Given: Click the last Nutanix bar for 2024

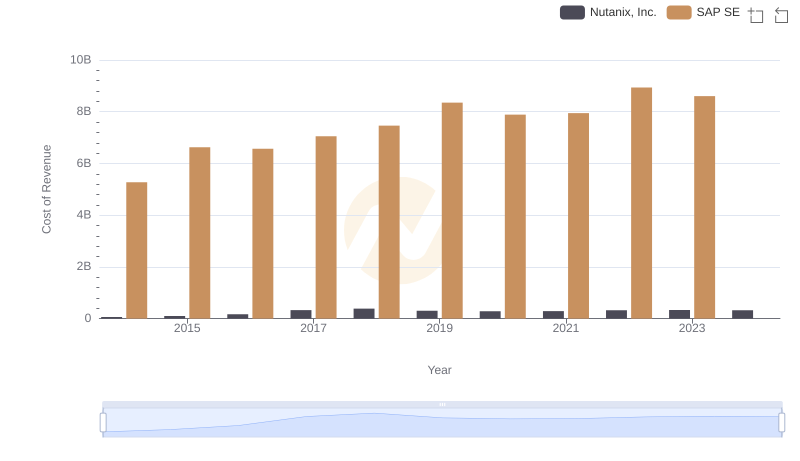Looking at the screenshot, I should pyautogui.click(x=742, y=314).
